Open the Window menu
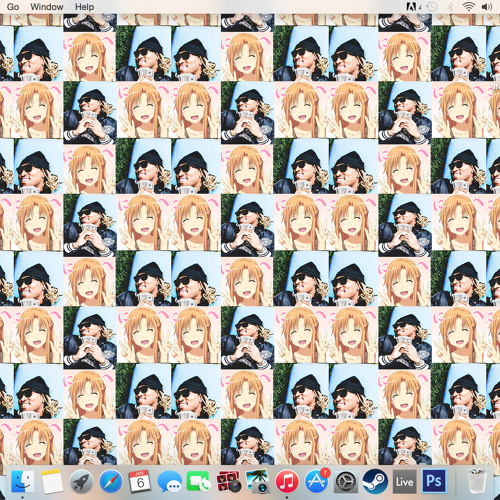The height and width of the screenshot is (500, 500). tap(47, 7)
